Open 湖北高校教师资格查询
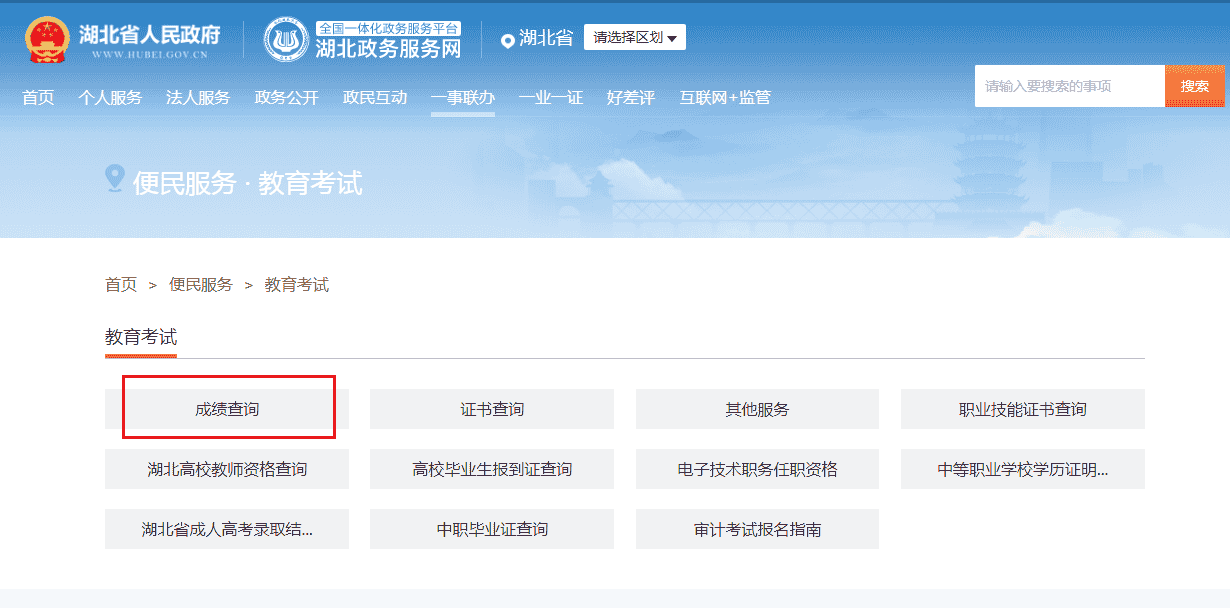 point(227,469)
